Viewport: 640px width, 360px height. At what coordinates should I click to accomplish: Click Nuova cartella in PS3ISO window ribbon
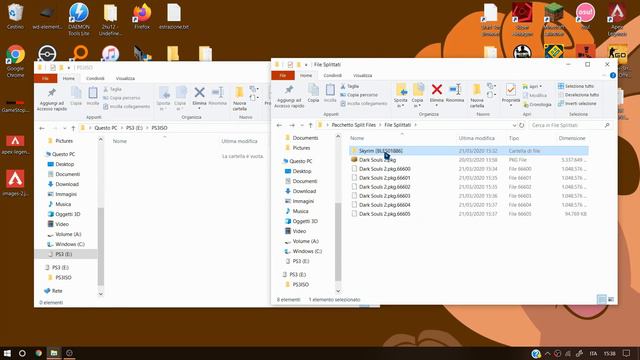coord(240,99)
